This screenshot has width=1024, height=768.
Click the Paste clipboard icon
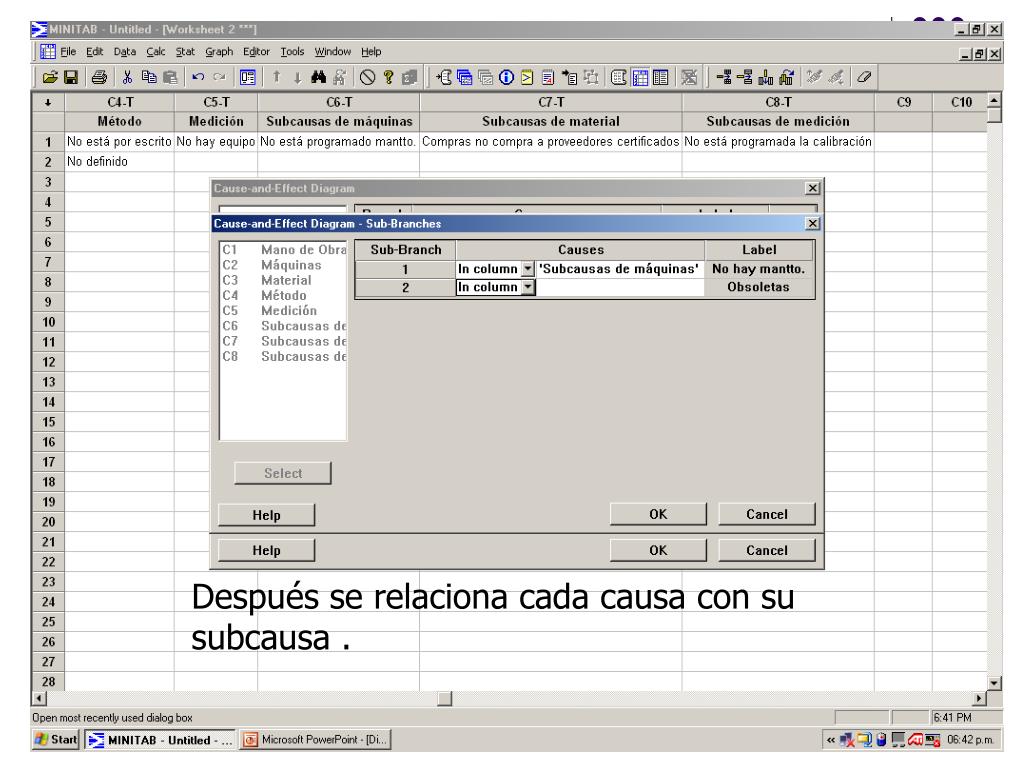click(x=170, y=78)
